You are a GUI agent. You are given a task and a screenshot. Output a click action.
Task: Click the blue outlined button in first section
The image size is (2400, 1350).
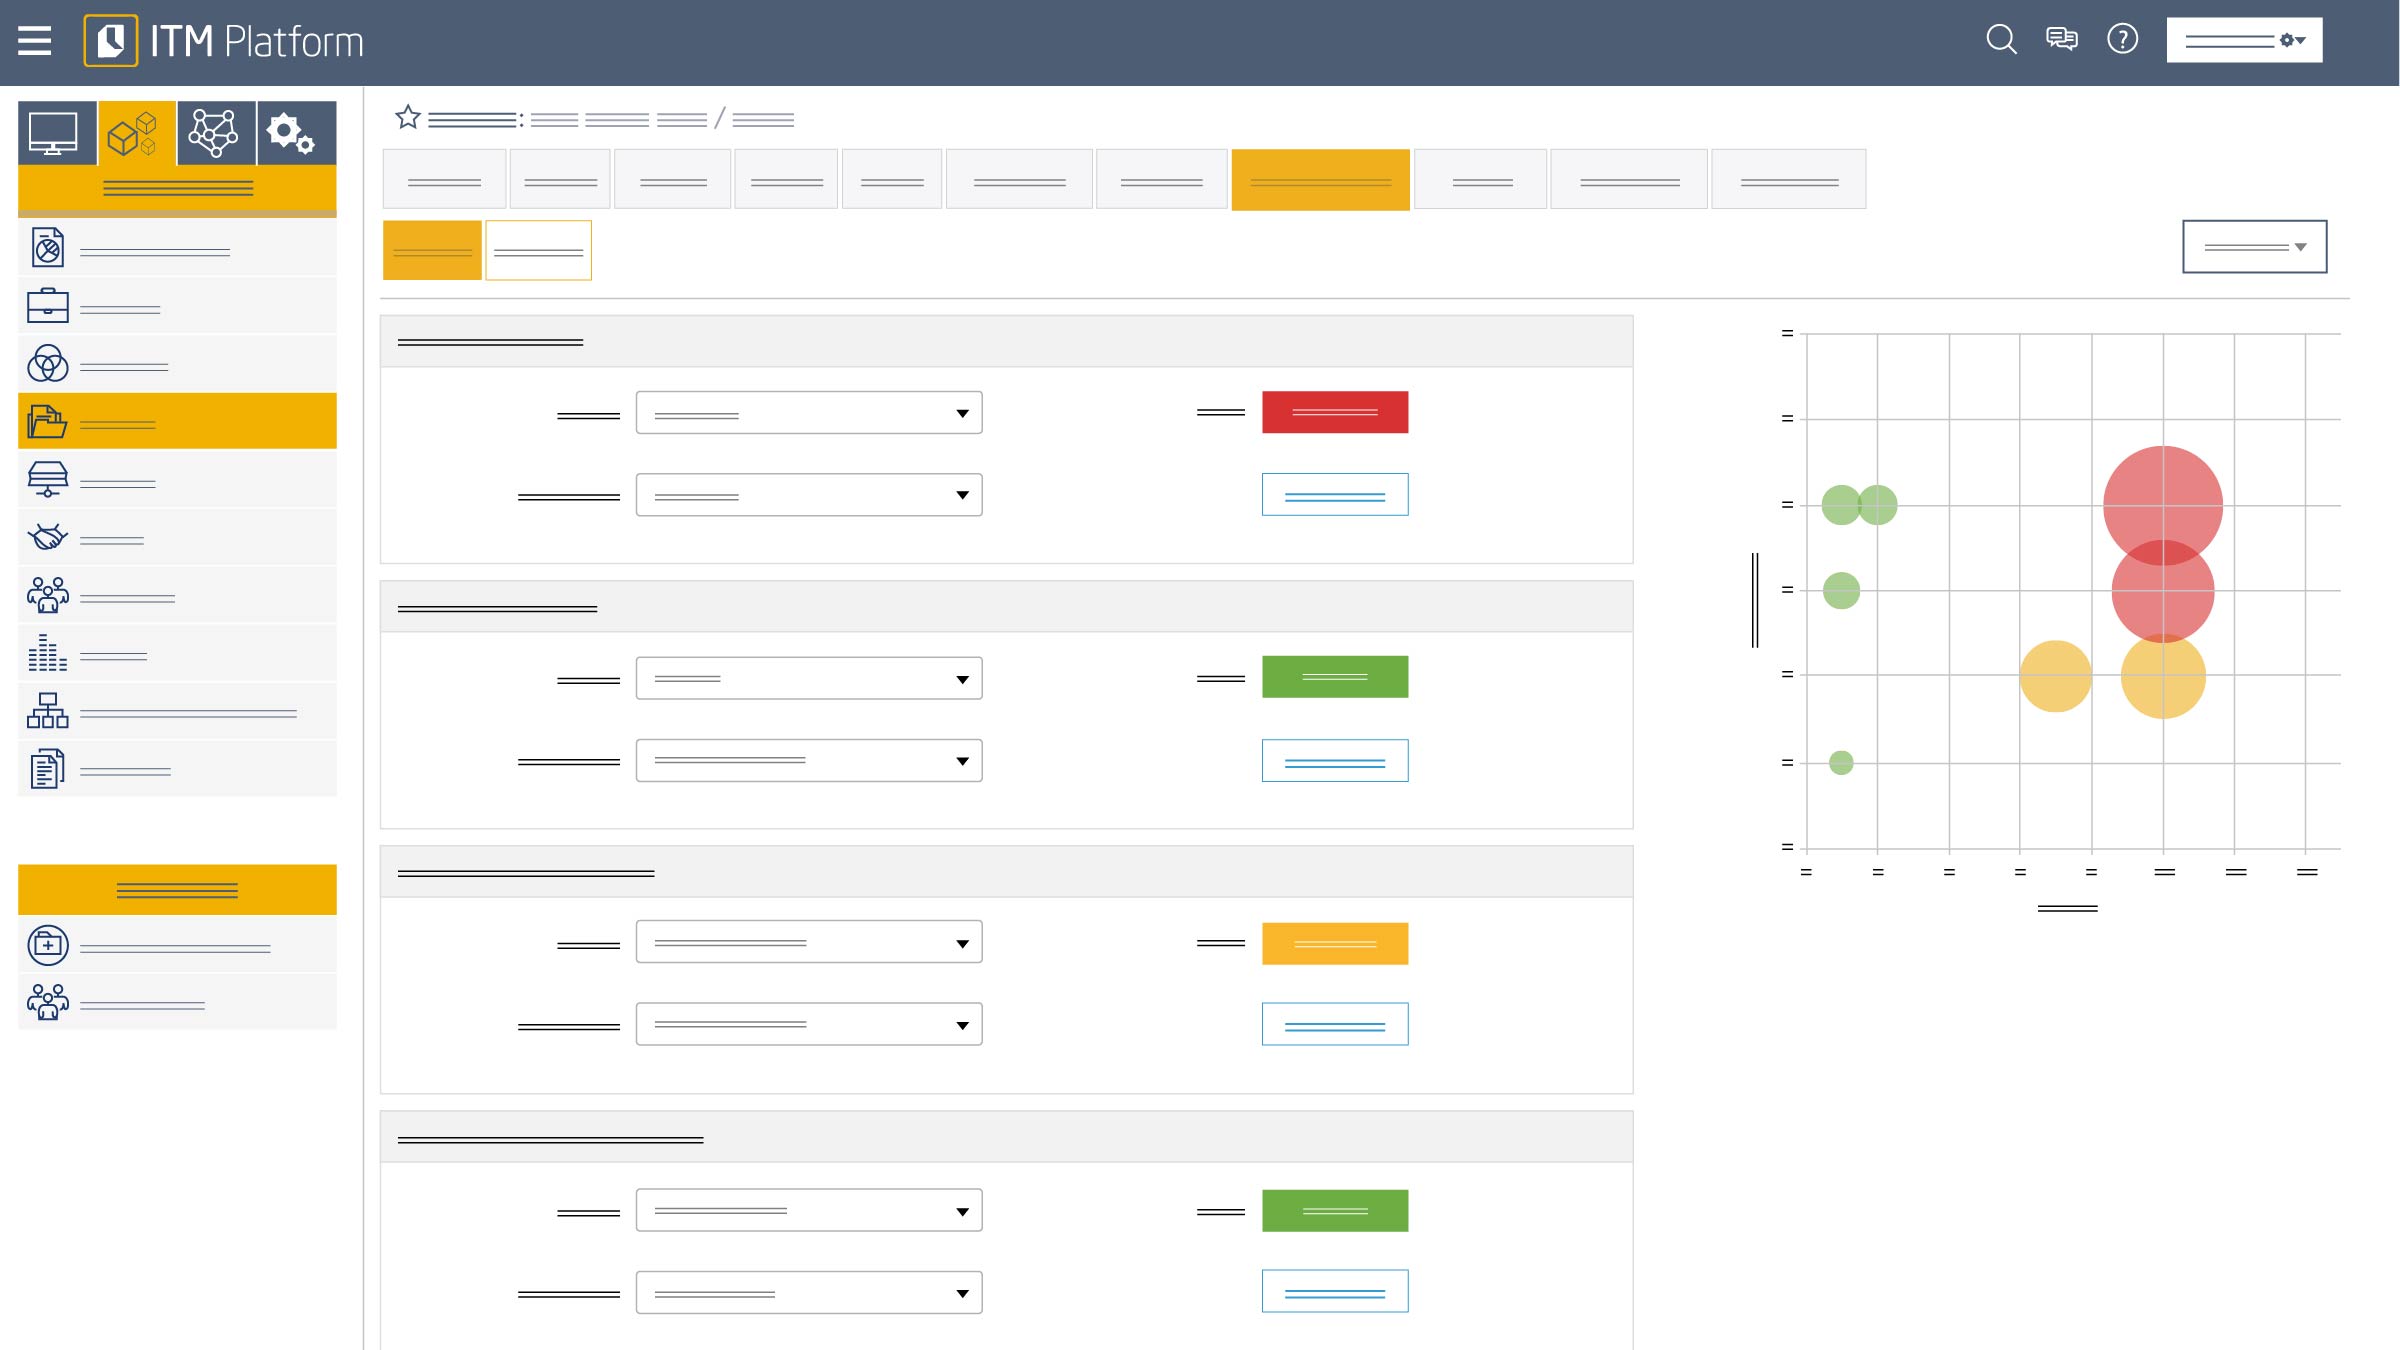click(1335, 495)
